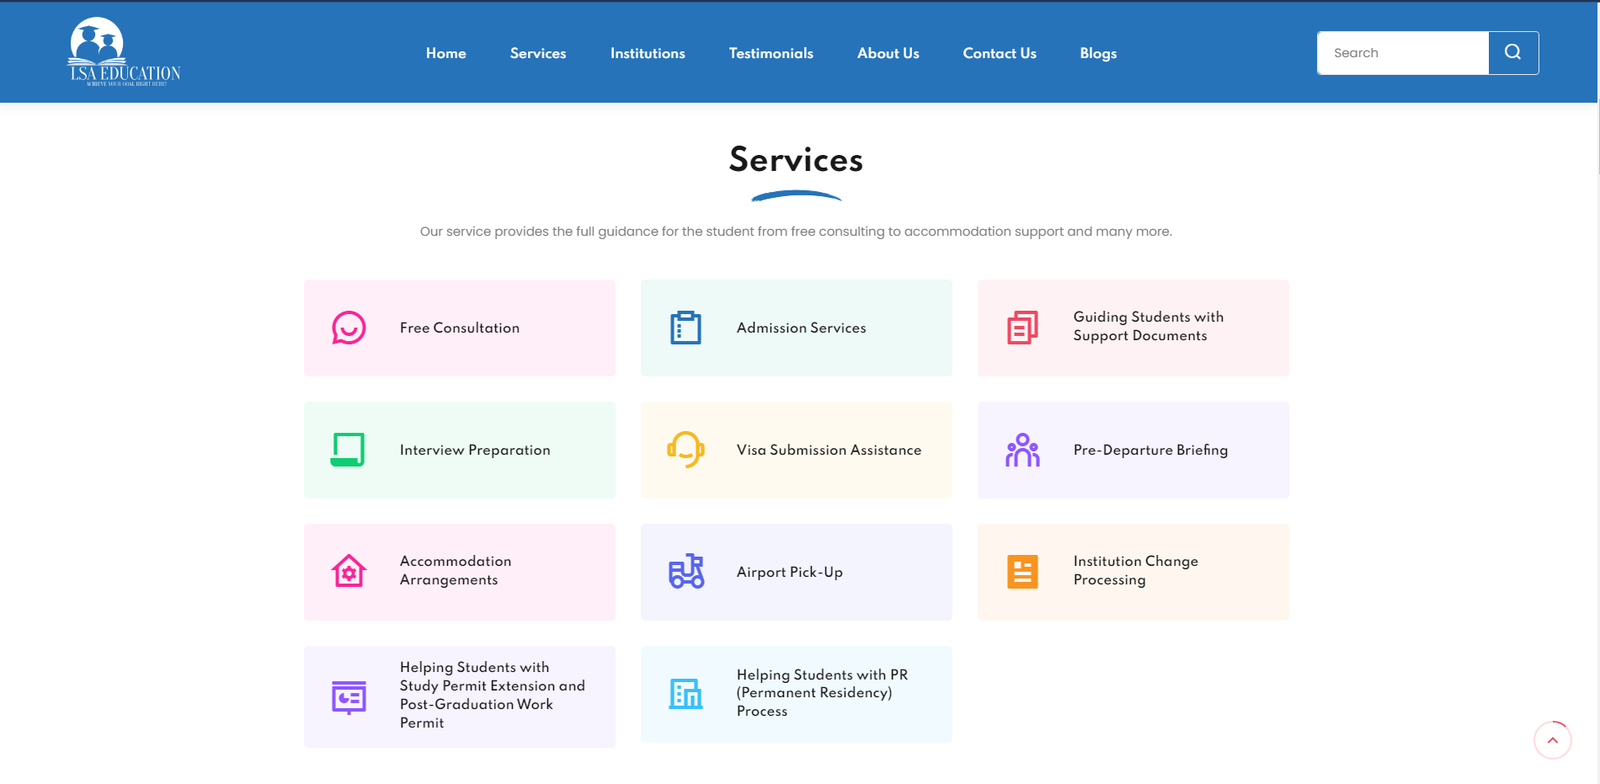
Task: Click the Accommodation house icon
Action: pyautogui.click(x=349, y=572)
